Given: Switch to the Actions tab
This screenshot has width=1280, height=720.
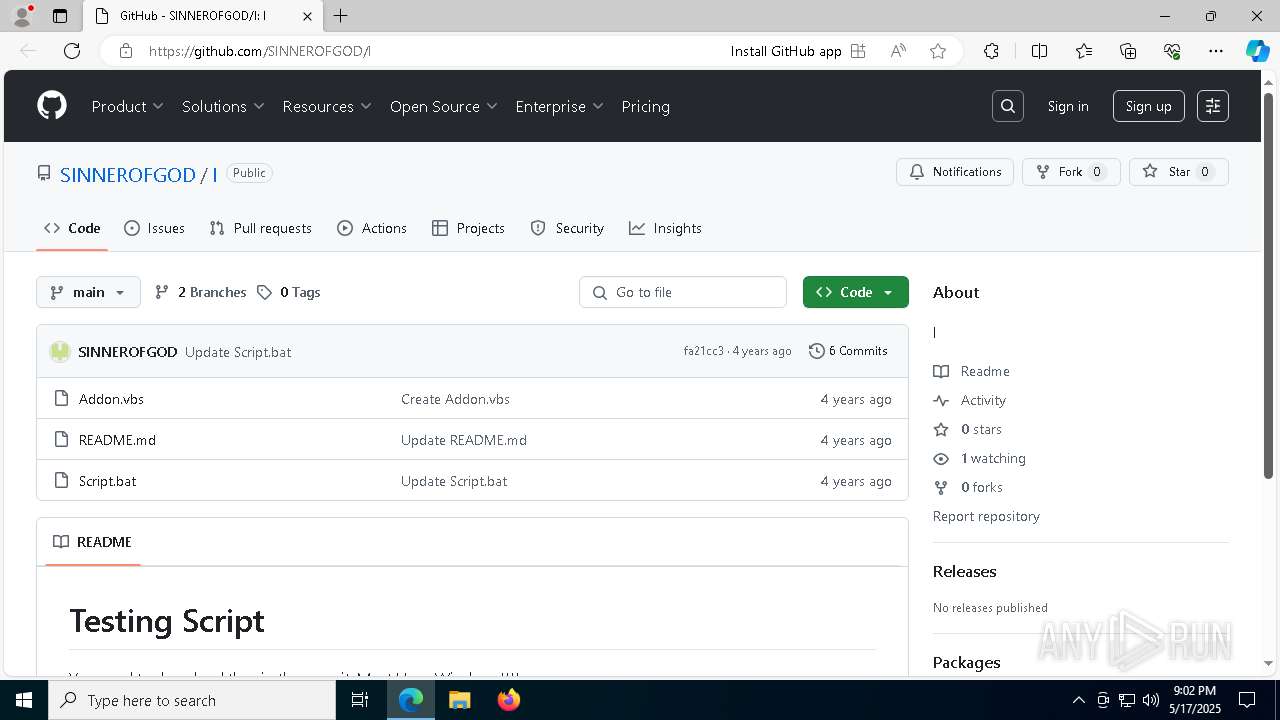Looking at the screenshot, I should click(372, 228).
